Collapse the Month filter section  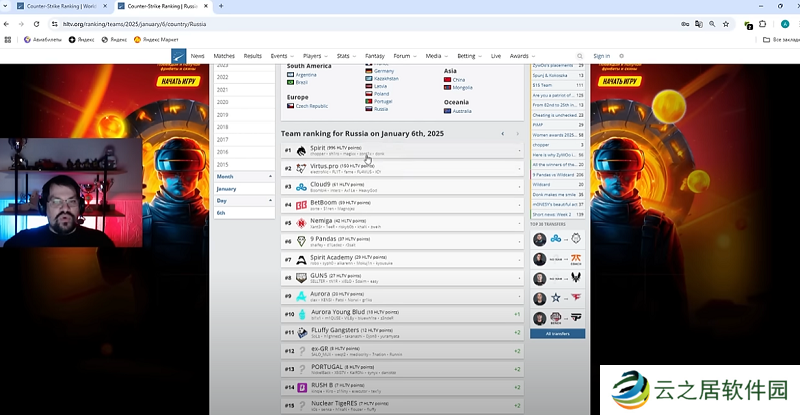tap(270, 176)
